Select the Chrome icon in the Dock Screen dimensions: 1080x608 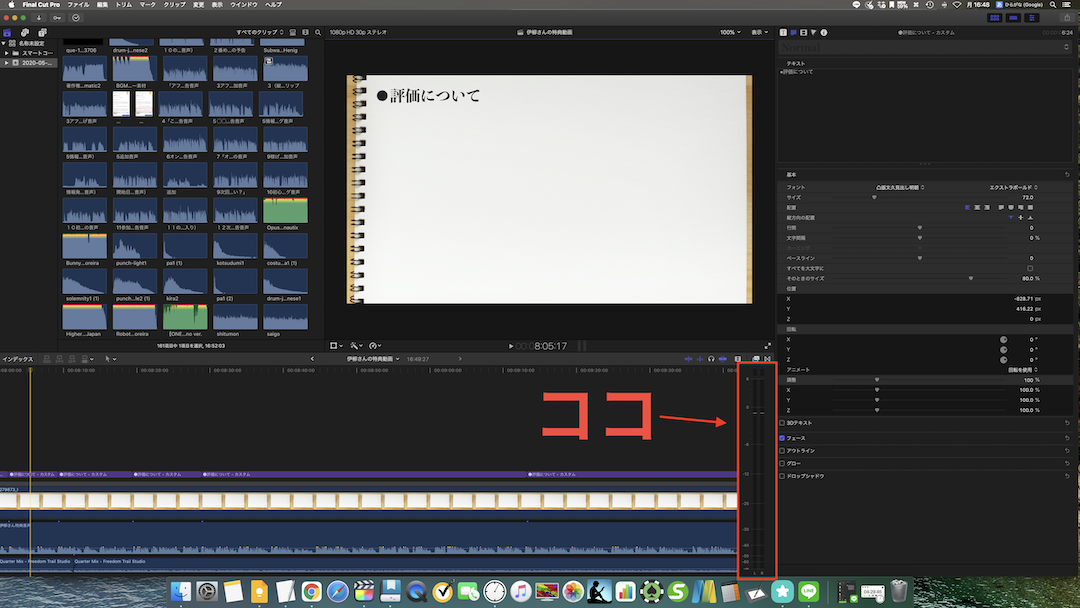[311, 591]
